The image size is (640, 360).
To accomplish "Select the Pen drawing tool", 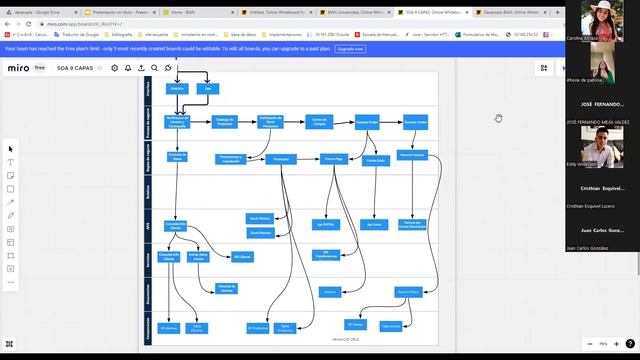I will click(x=11, y=216).
